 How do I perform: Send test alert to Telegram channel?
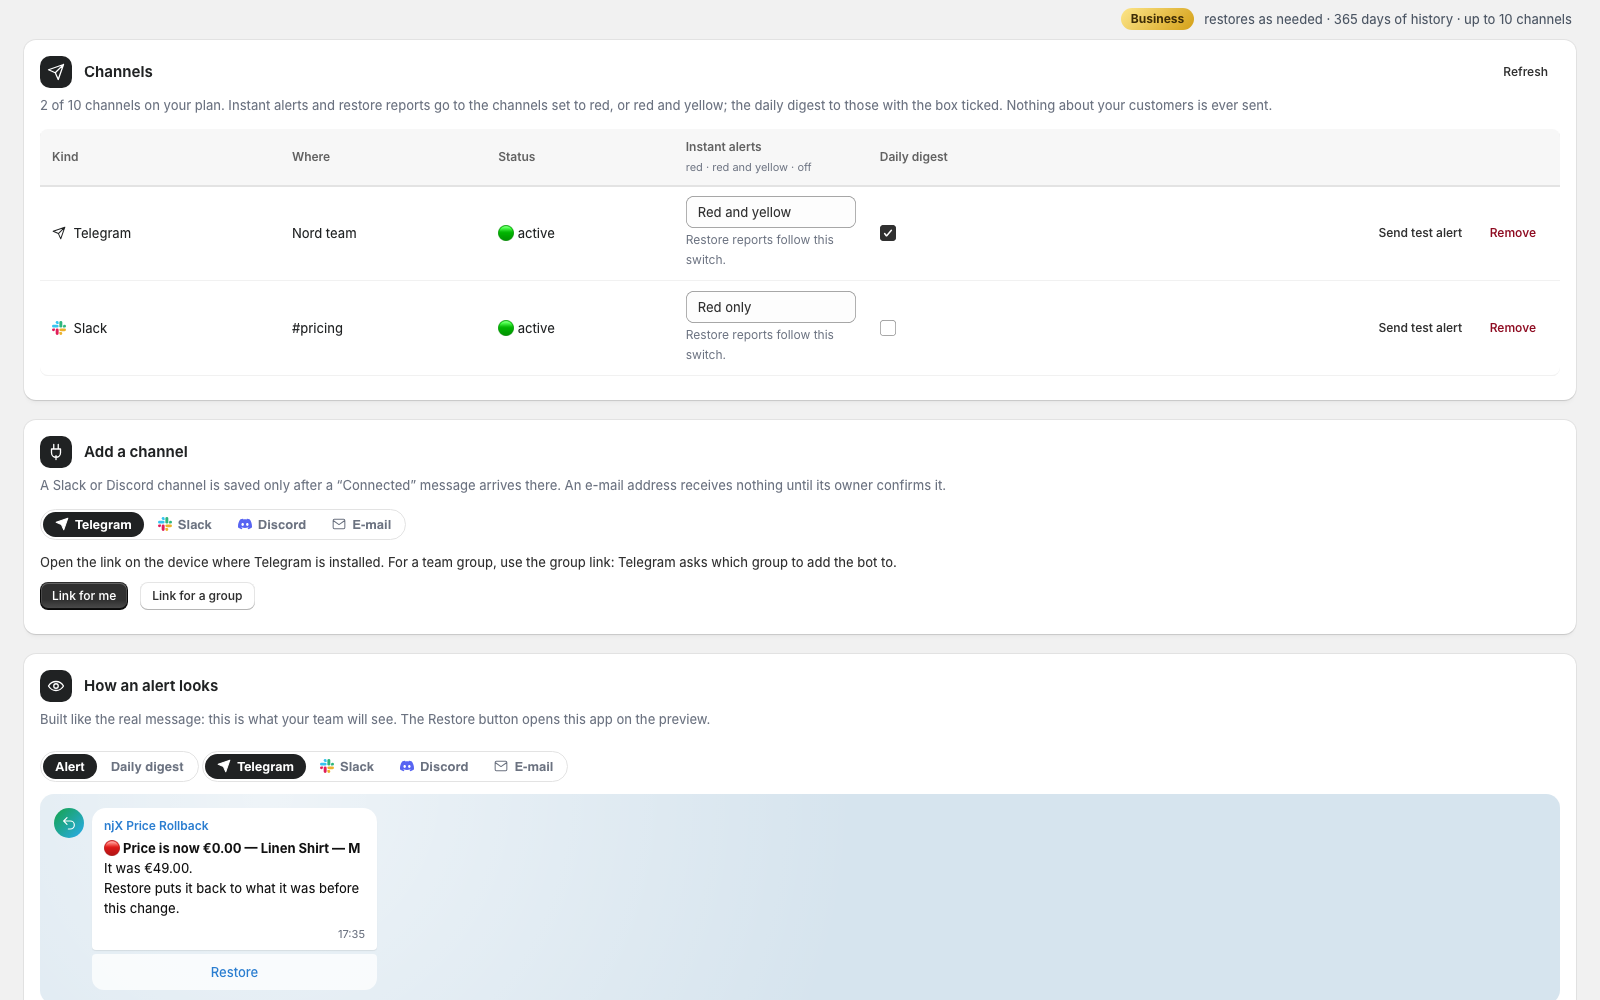(1420, 233)
